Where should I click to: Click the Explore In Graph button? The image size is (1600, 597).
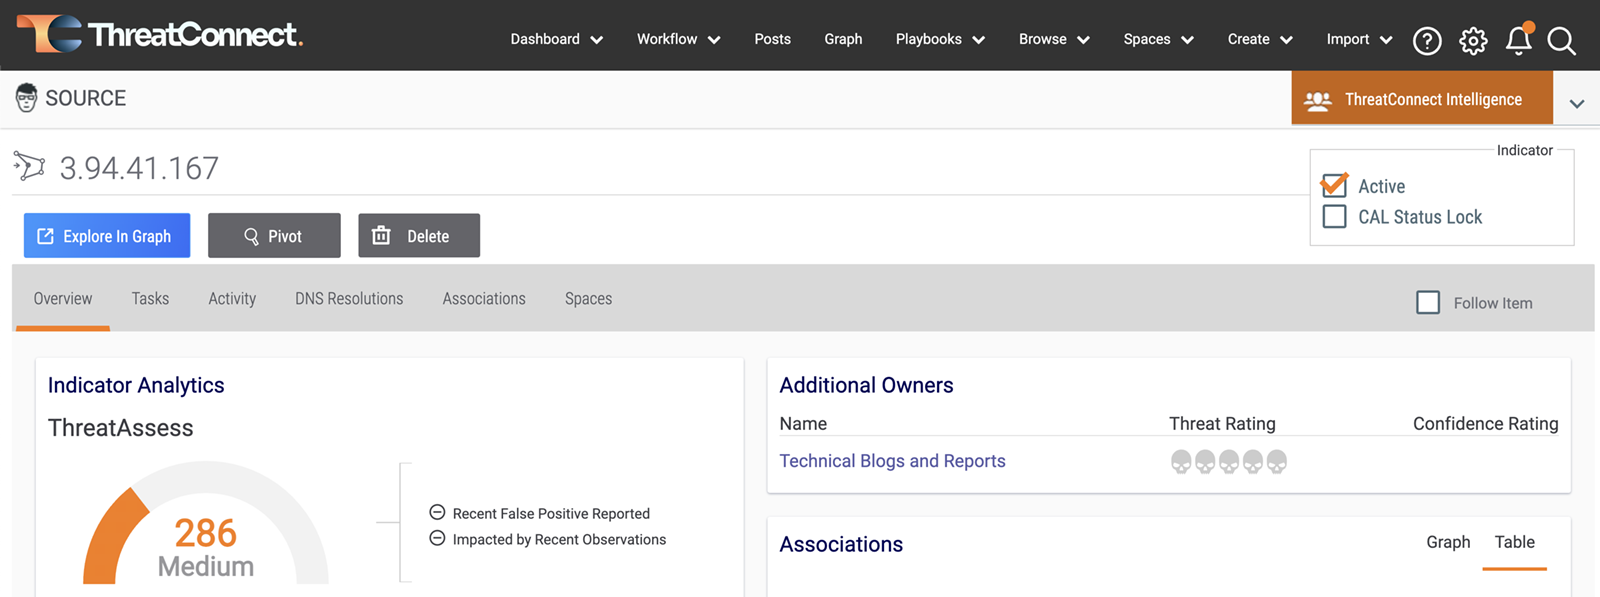(107, 235)
